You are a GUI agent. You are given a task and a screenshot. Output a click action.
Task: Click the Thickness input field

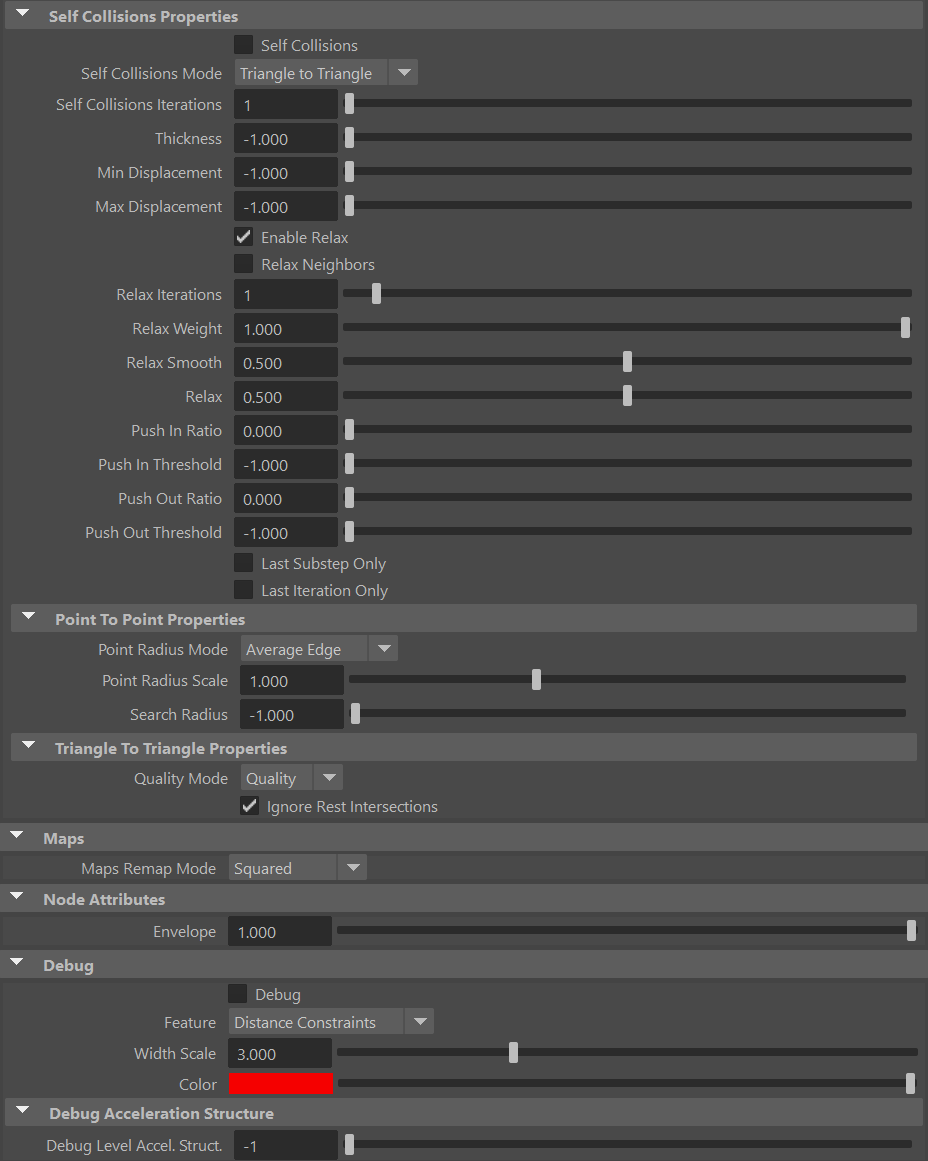(x=285, y=138)
